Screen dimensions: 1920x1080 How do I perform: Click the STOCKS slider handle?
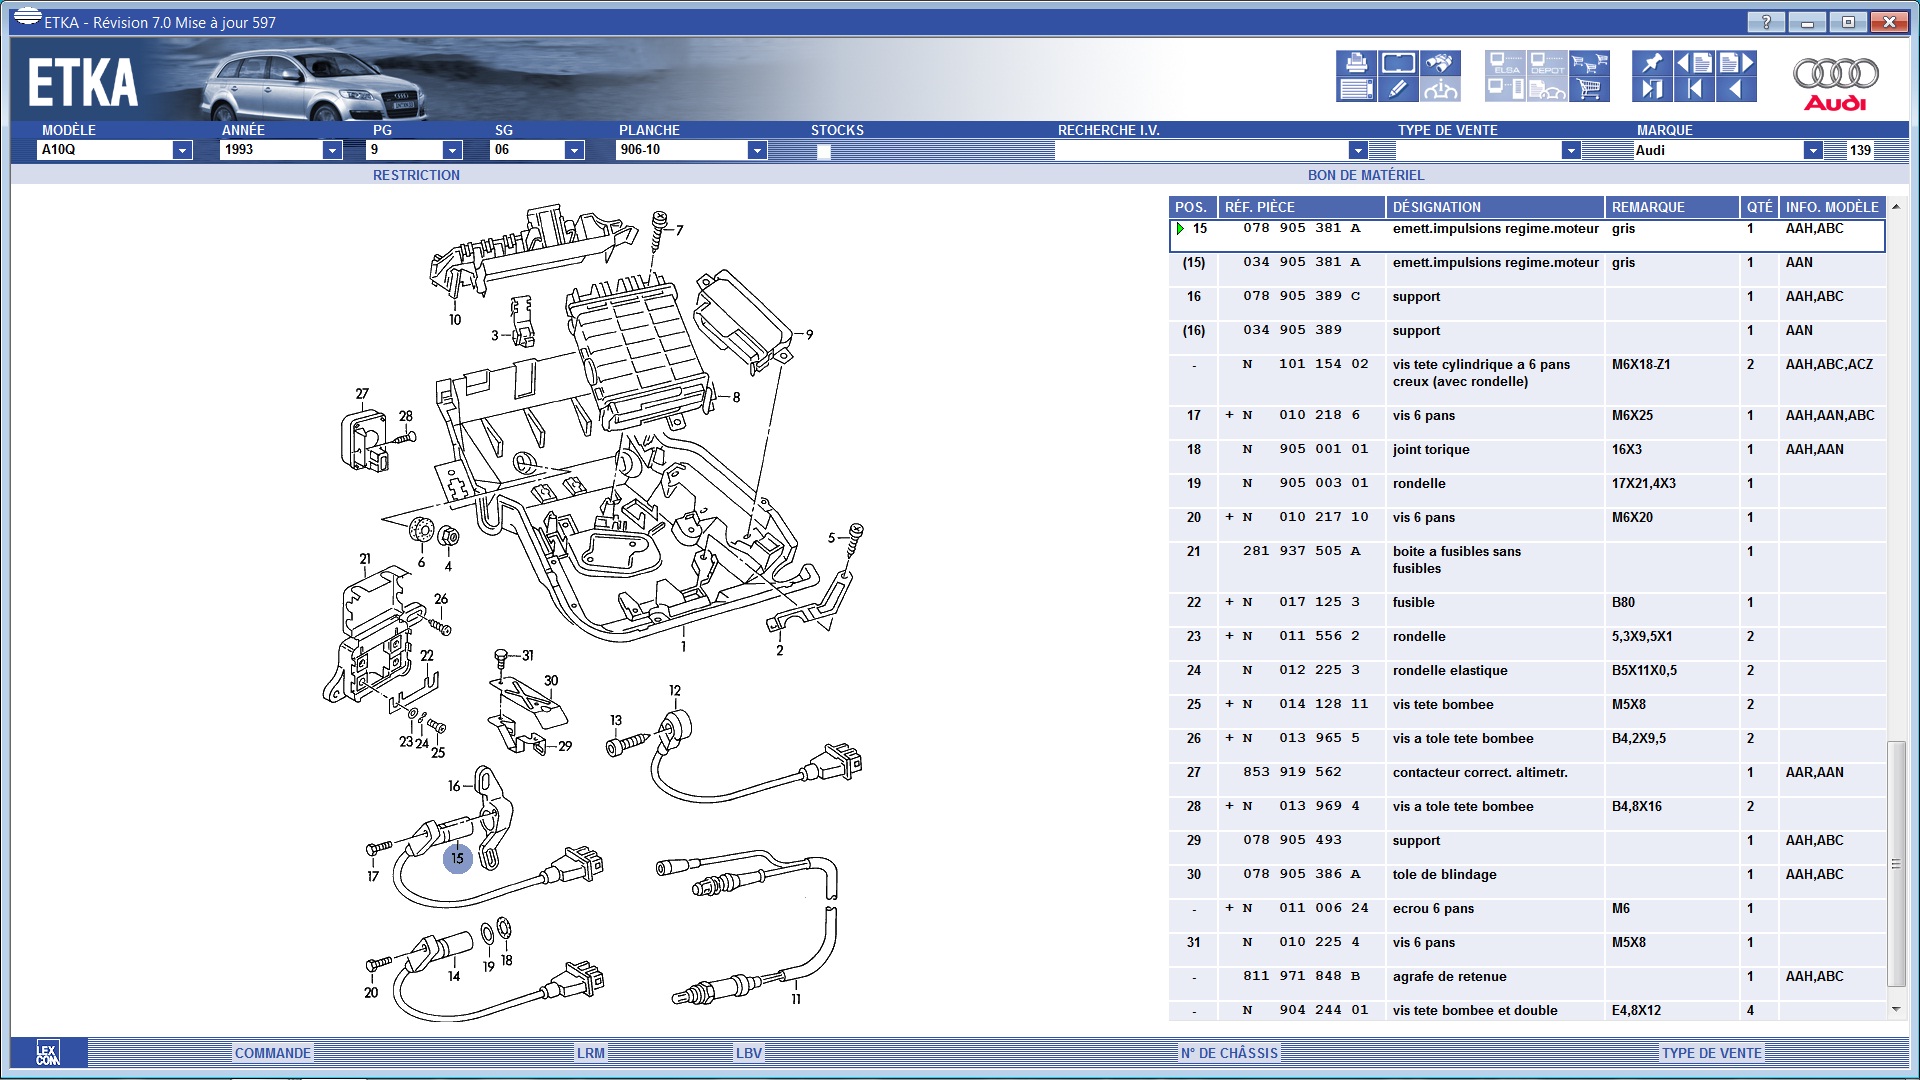coord(823,152)
